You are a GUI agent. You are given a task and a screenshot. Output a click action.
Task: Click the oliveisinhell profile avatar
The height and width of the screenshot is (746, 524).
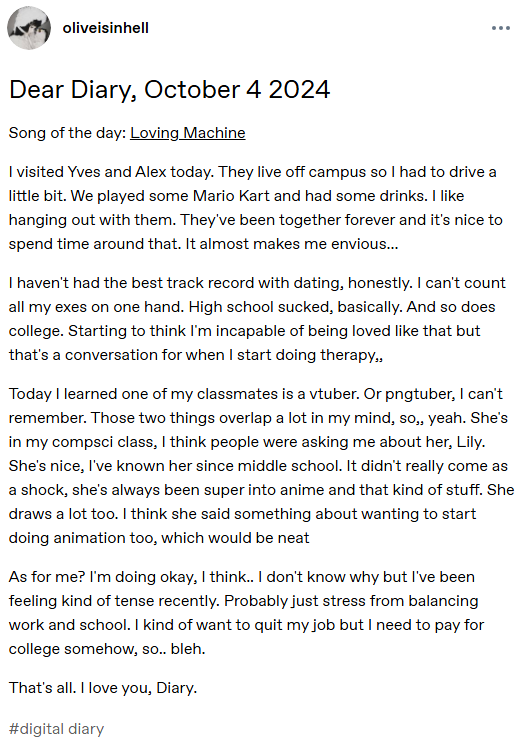[x=29, y=28]
